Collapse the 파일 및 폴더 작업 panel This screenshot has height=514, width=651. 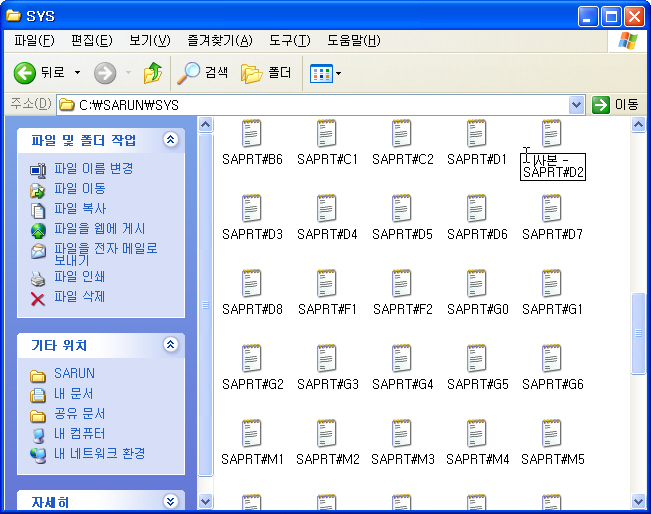tap(170, 140)
